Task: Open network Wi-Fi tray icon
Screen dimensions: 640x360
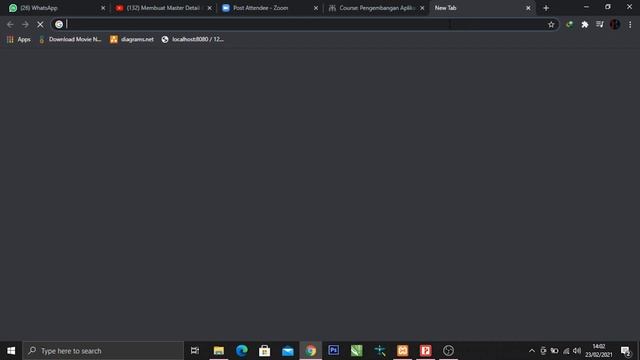Action: tap(566, 351)
